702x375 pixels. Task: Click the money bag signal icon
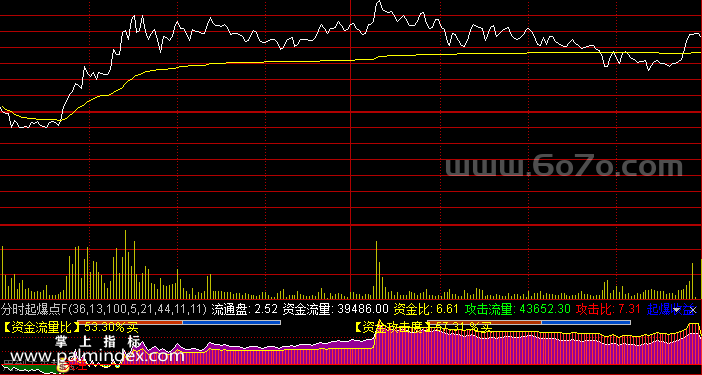[x=63, y=367]
